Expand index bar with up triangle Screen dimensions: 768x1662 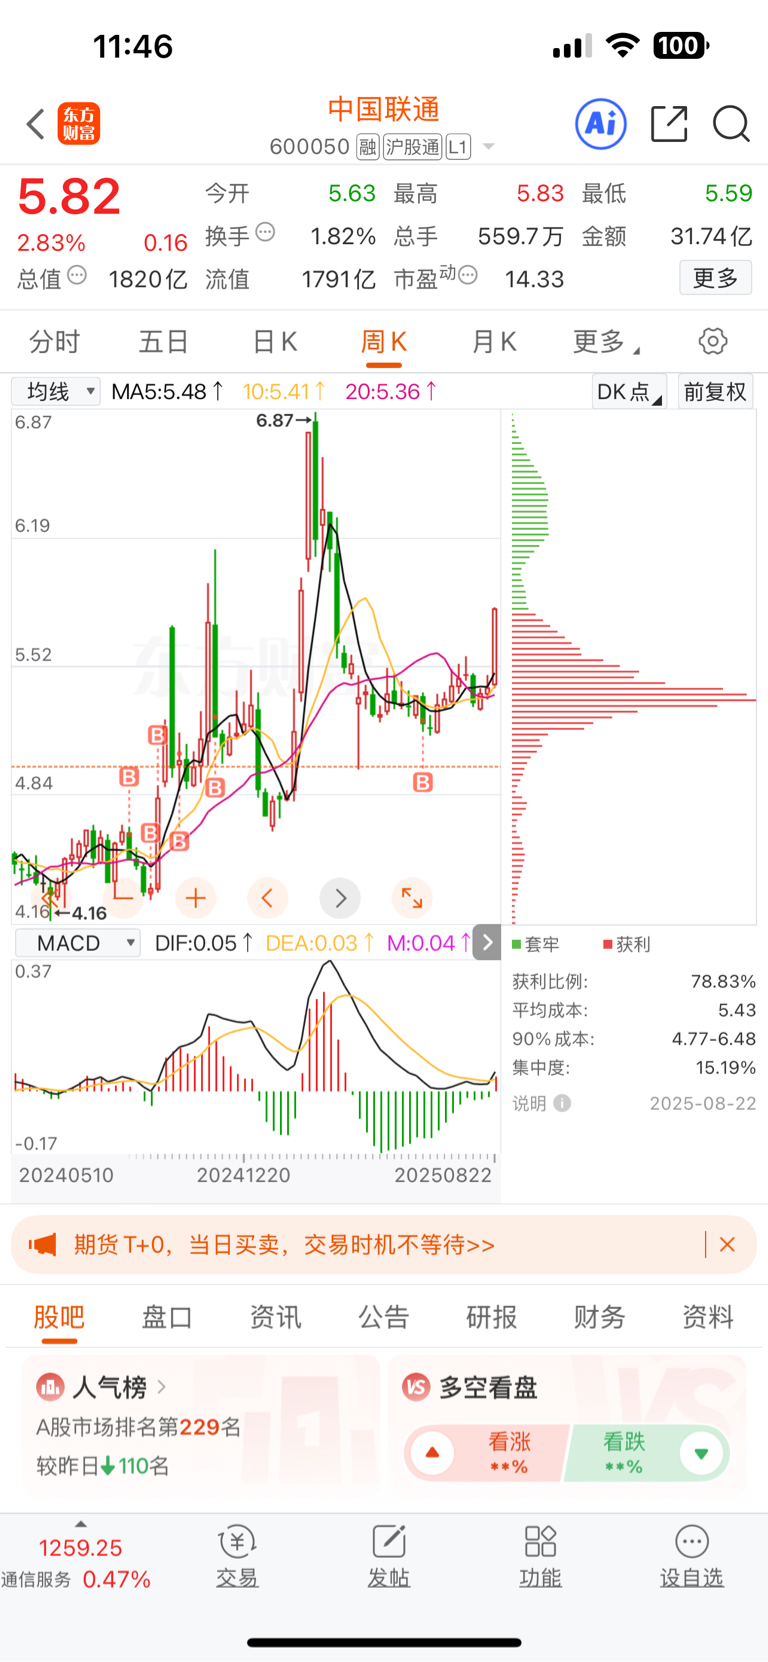[81, 1524]
